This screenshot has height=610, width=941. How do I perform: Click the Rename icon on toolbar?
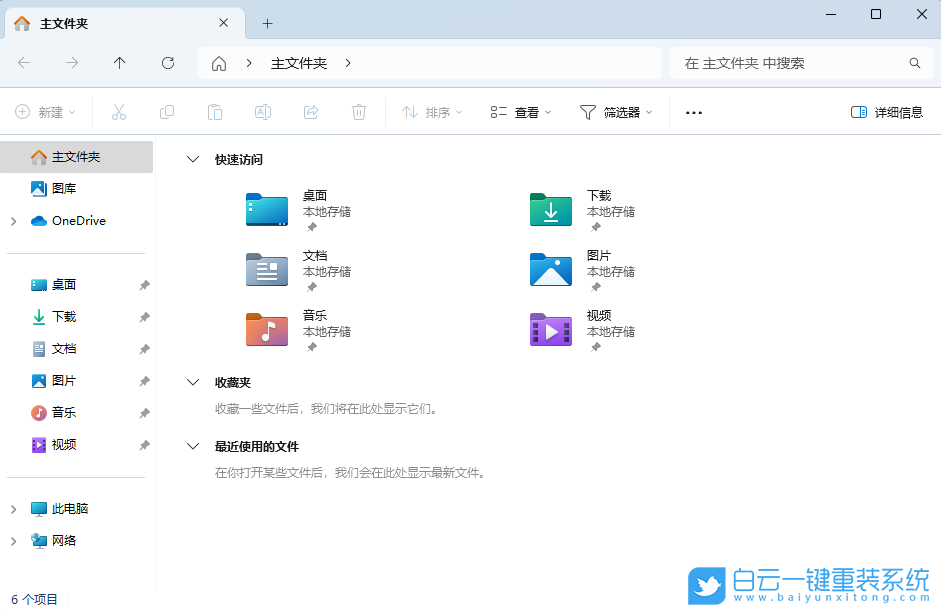(x=263, y=112)
